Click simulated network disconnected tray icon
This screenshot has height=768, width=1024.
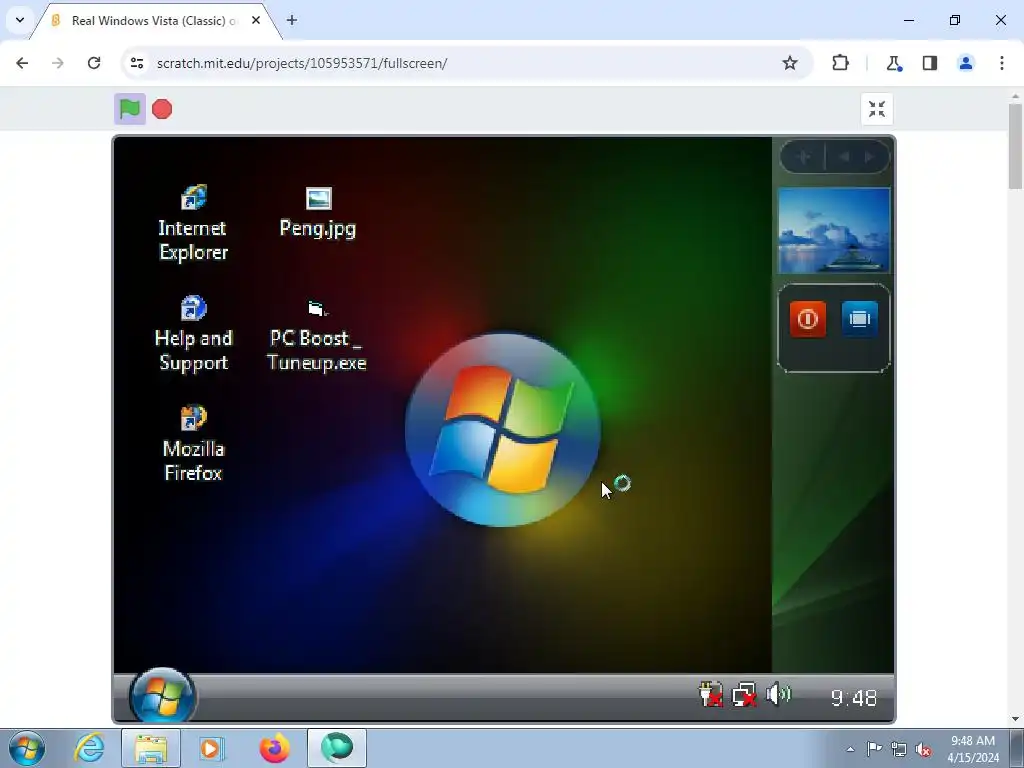click(744, 695)
